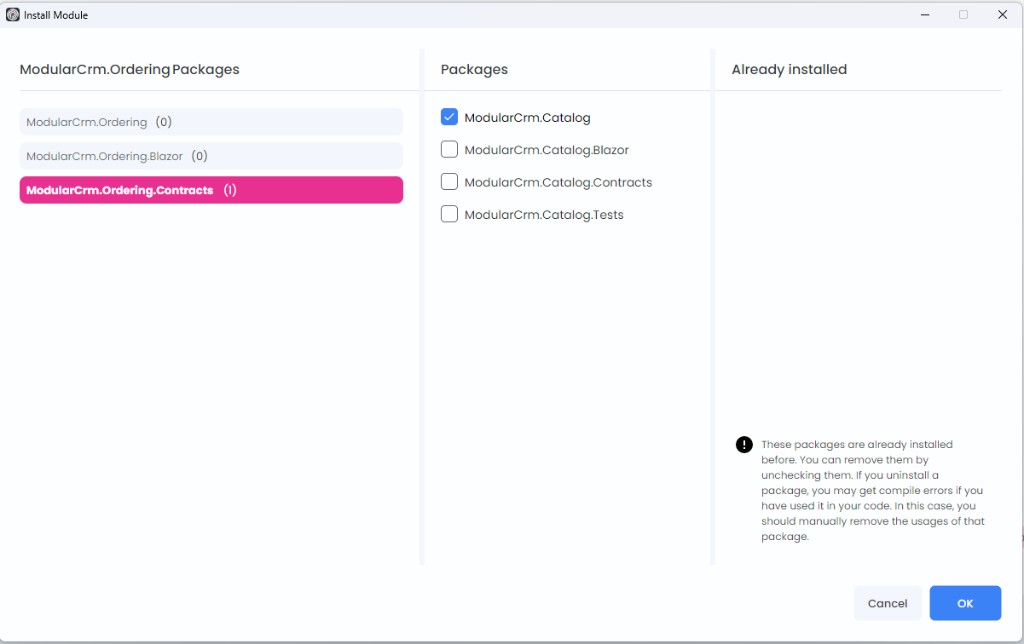Check the ModularCrm.Catalog.Blazor package

click(x=449, y=149)
